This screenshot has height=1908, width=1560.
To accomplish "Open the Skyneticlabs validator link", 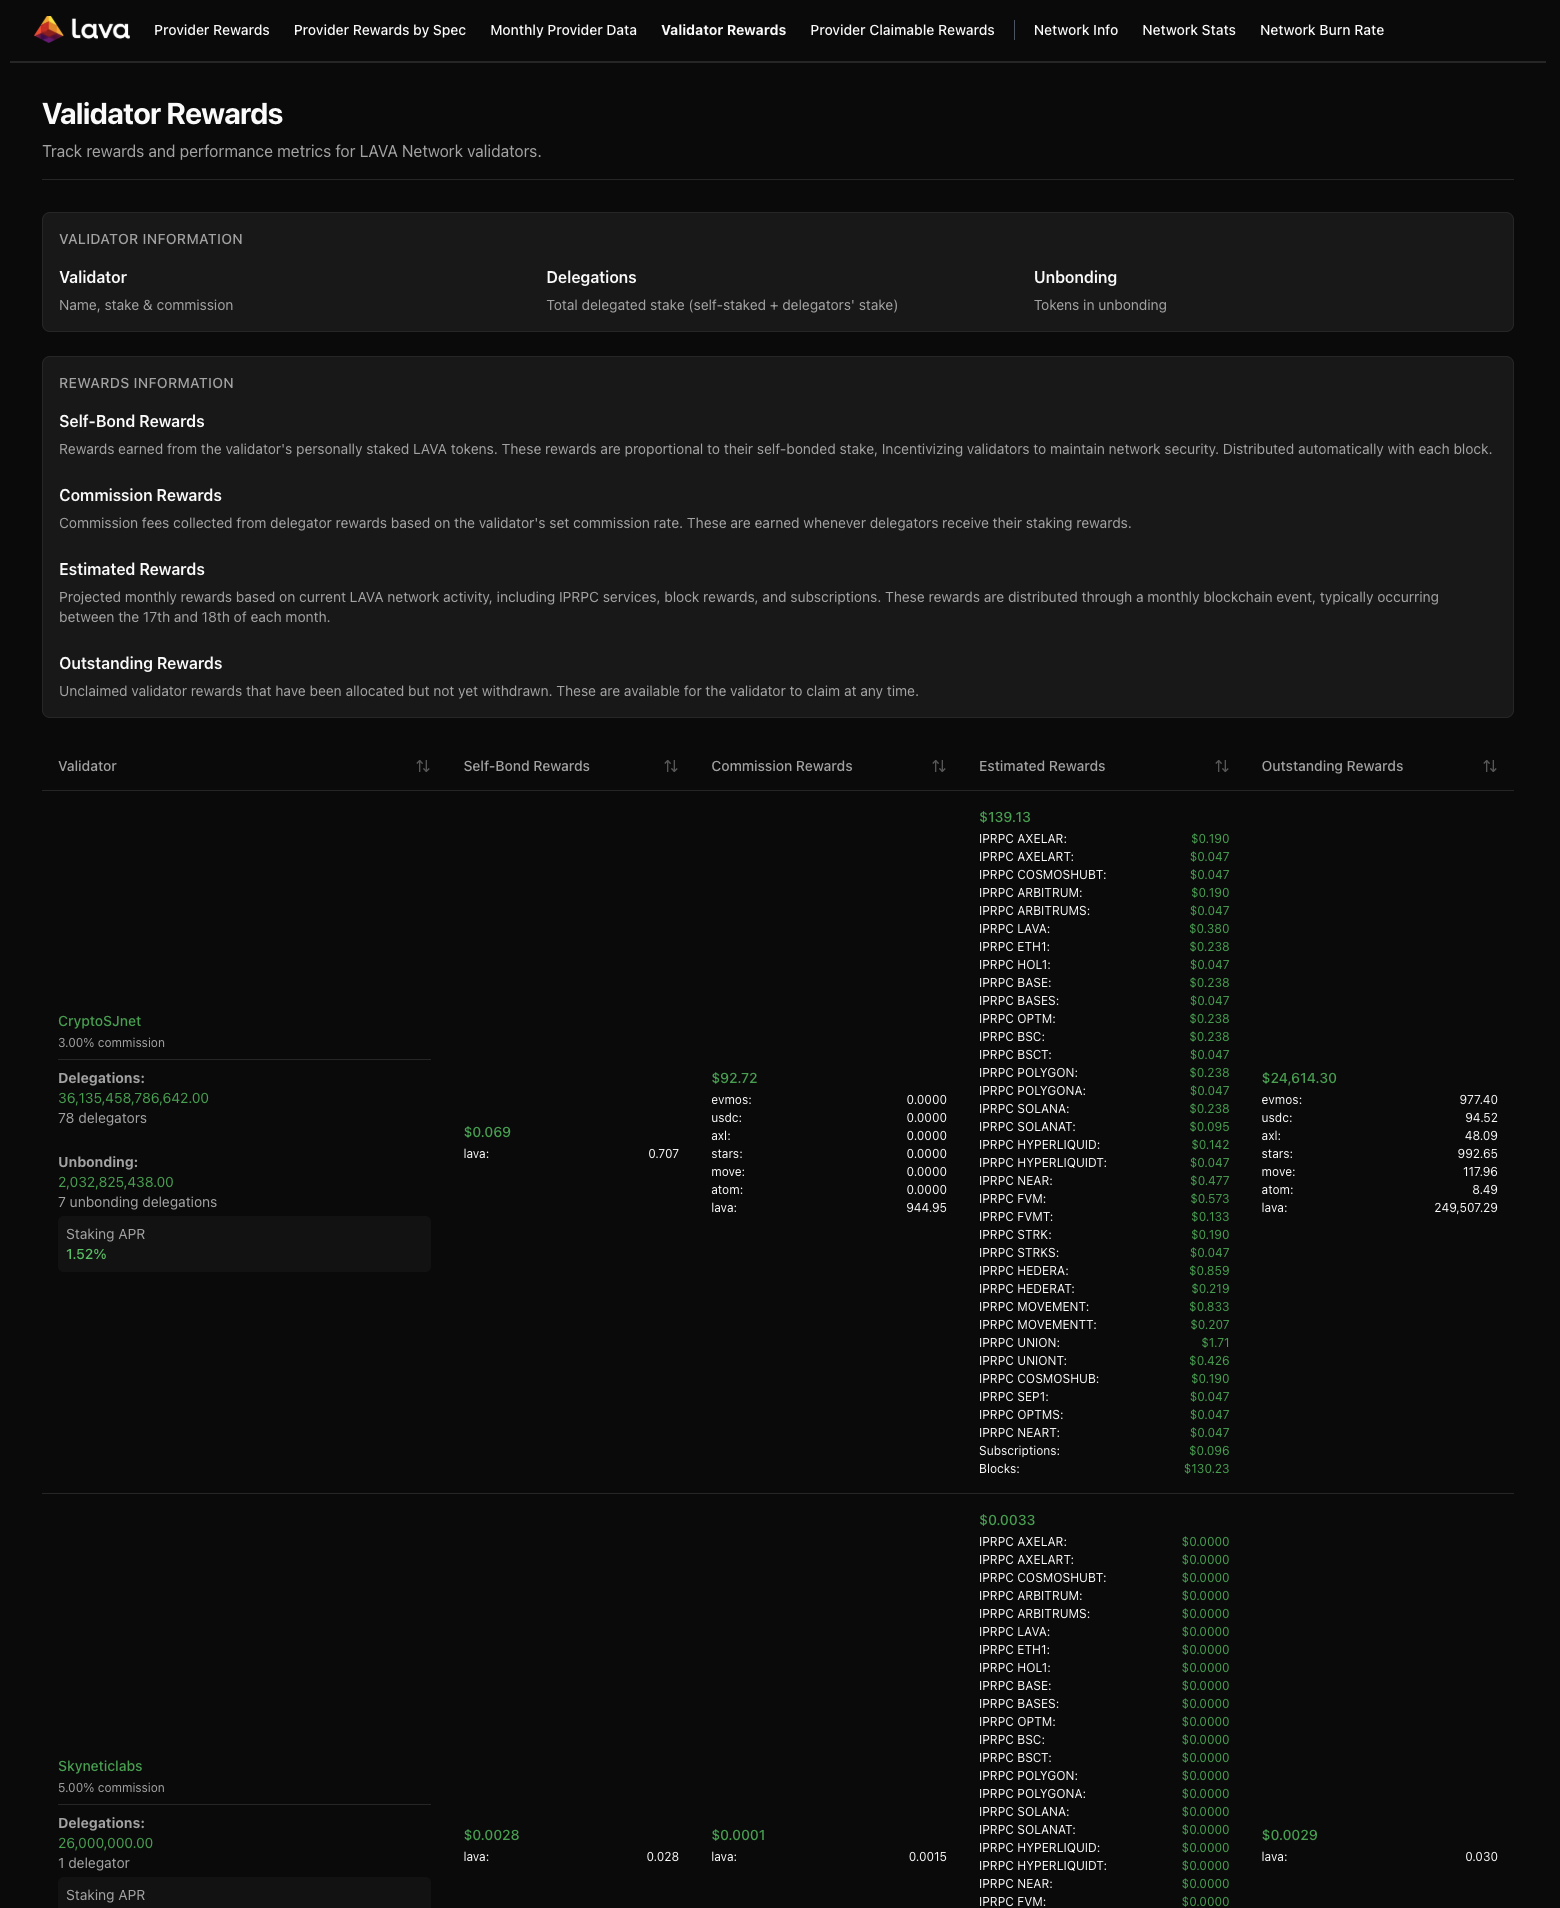I will [x=100, y=1766].
